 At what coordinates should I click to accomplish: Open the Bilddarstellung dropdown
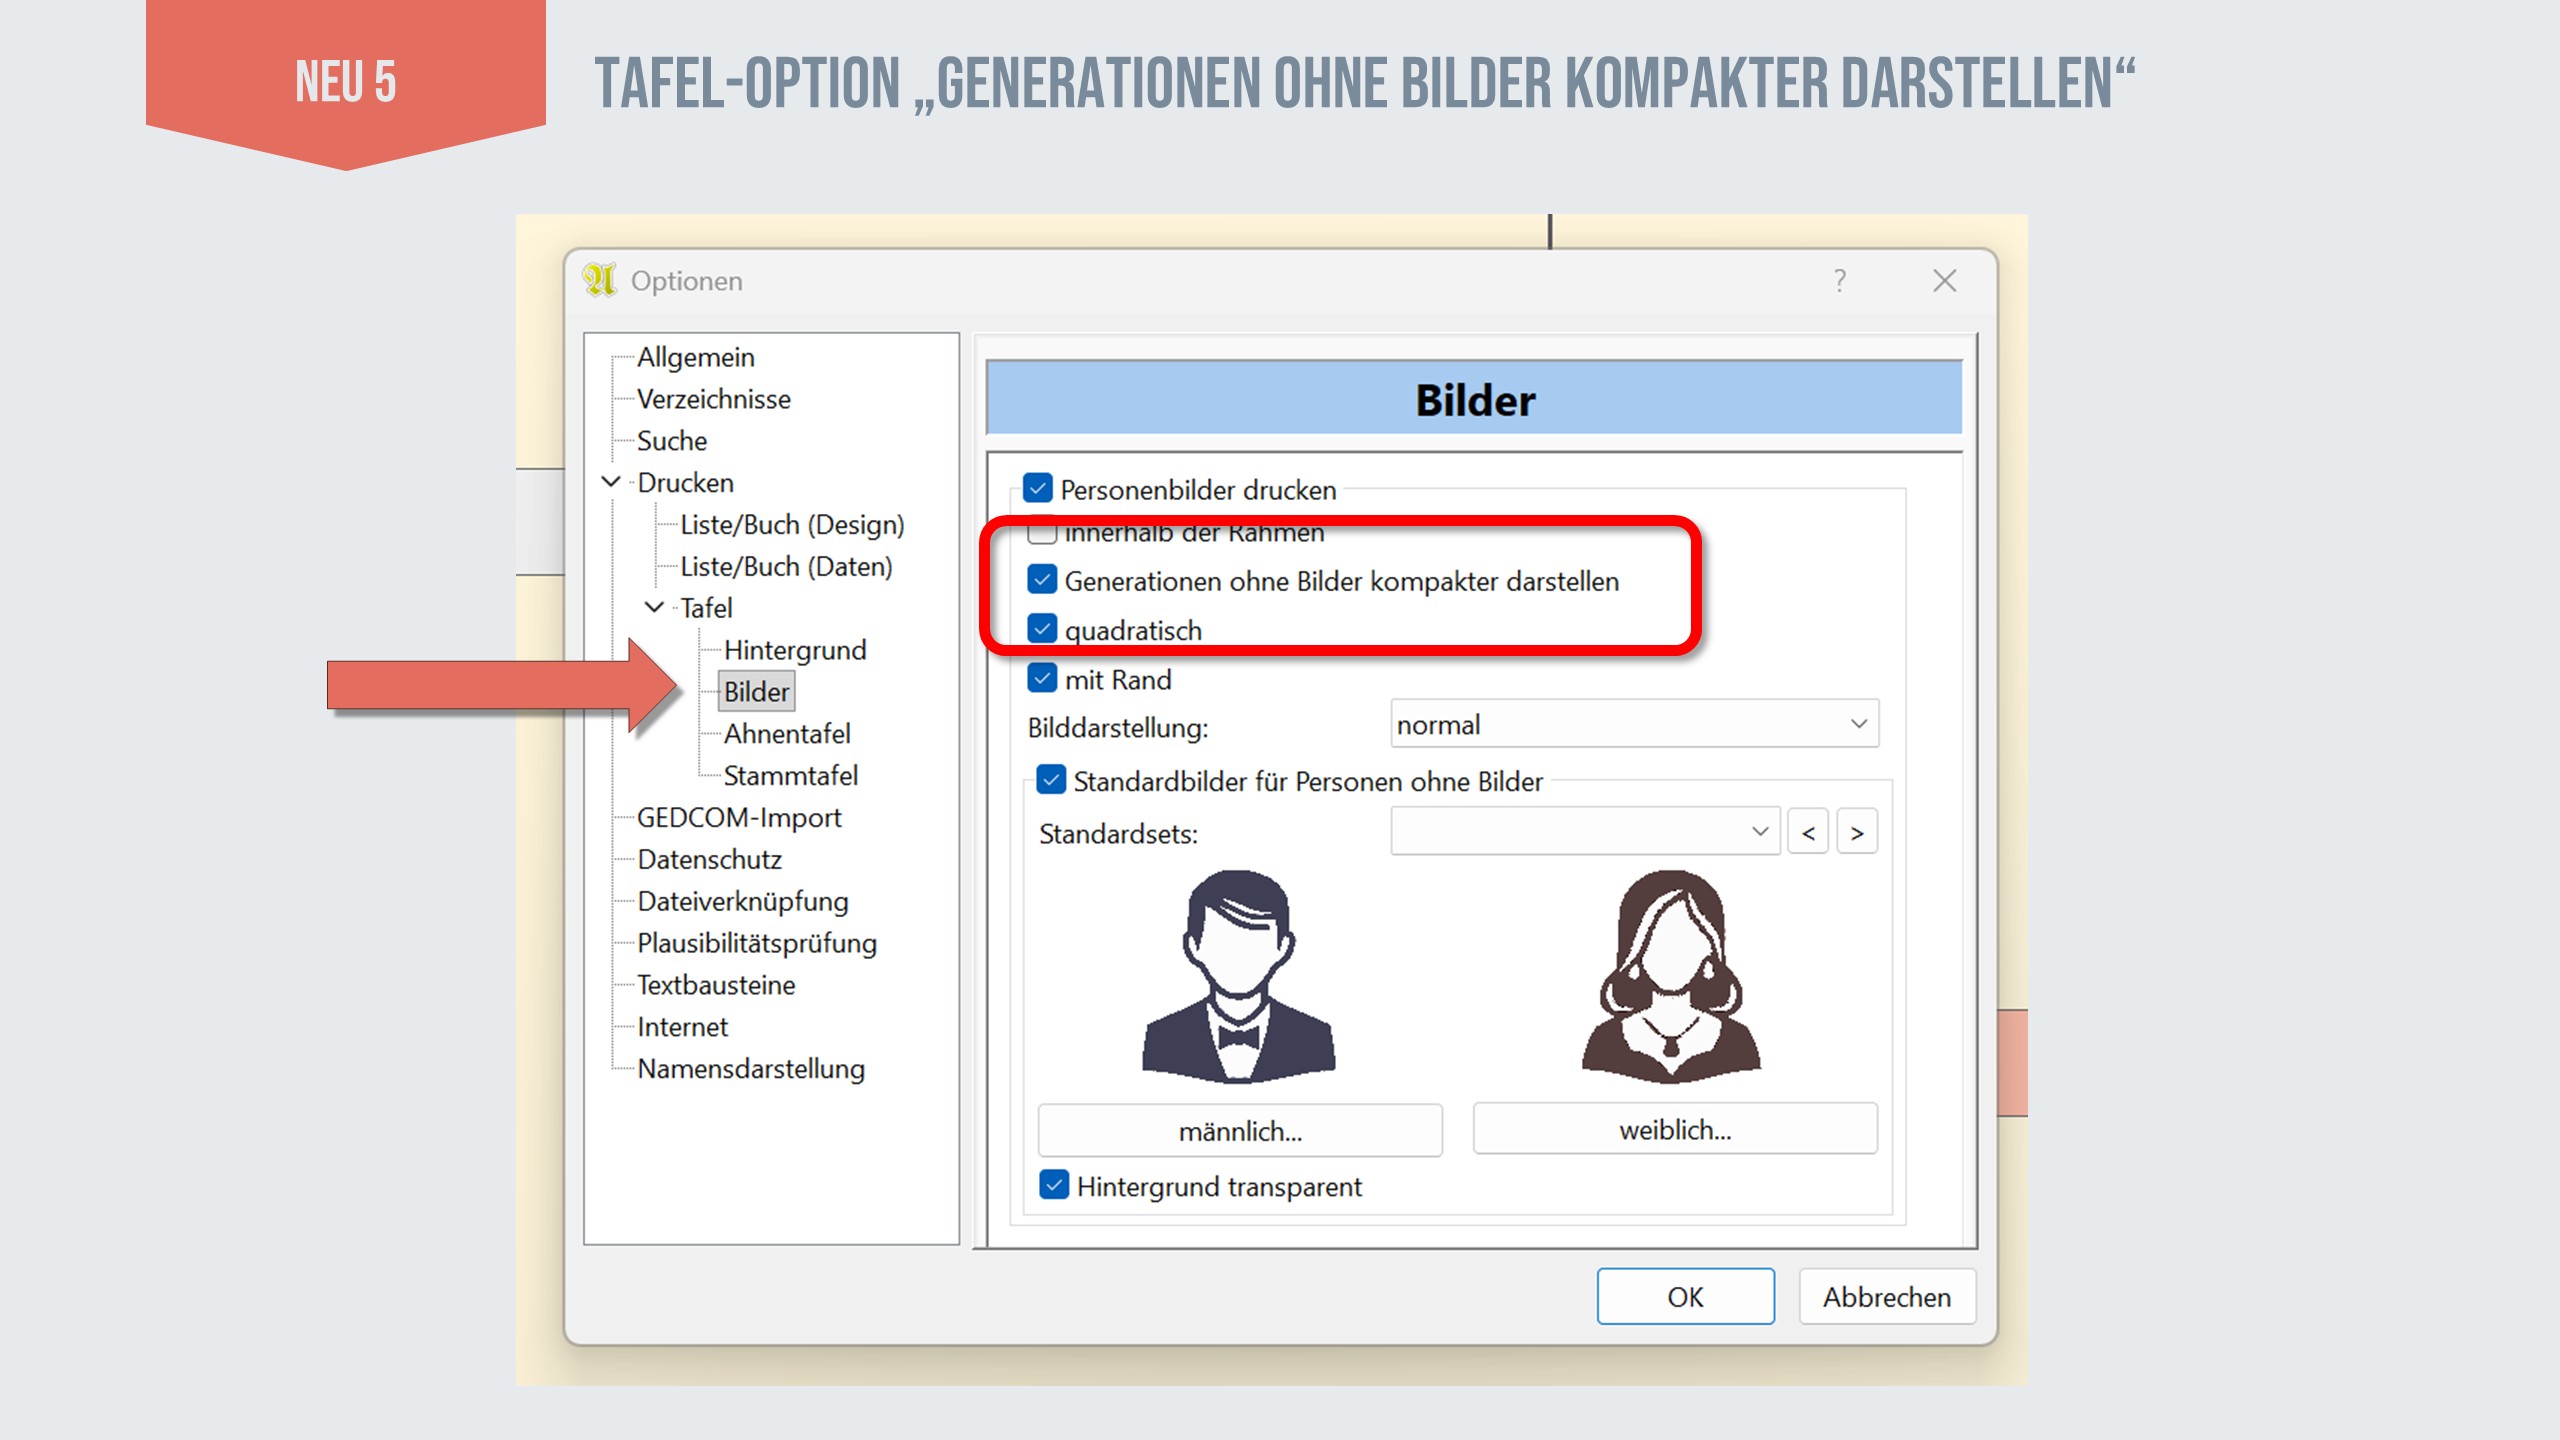click(x=1634, y=724)
